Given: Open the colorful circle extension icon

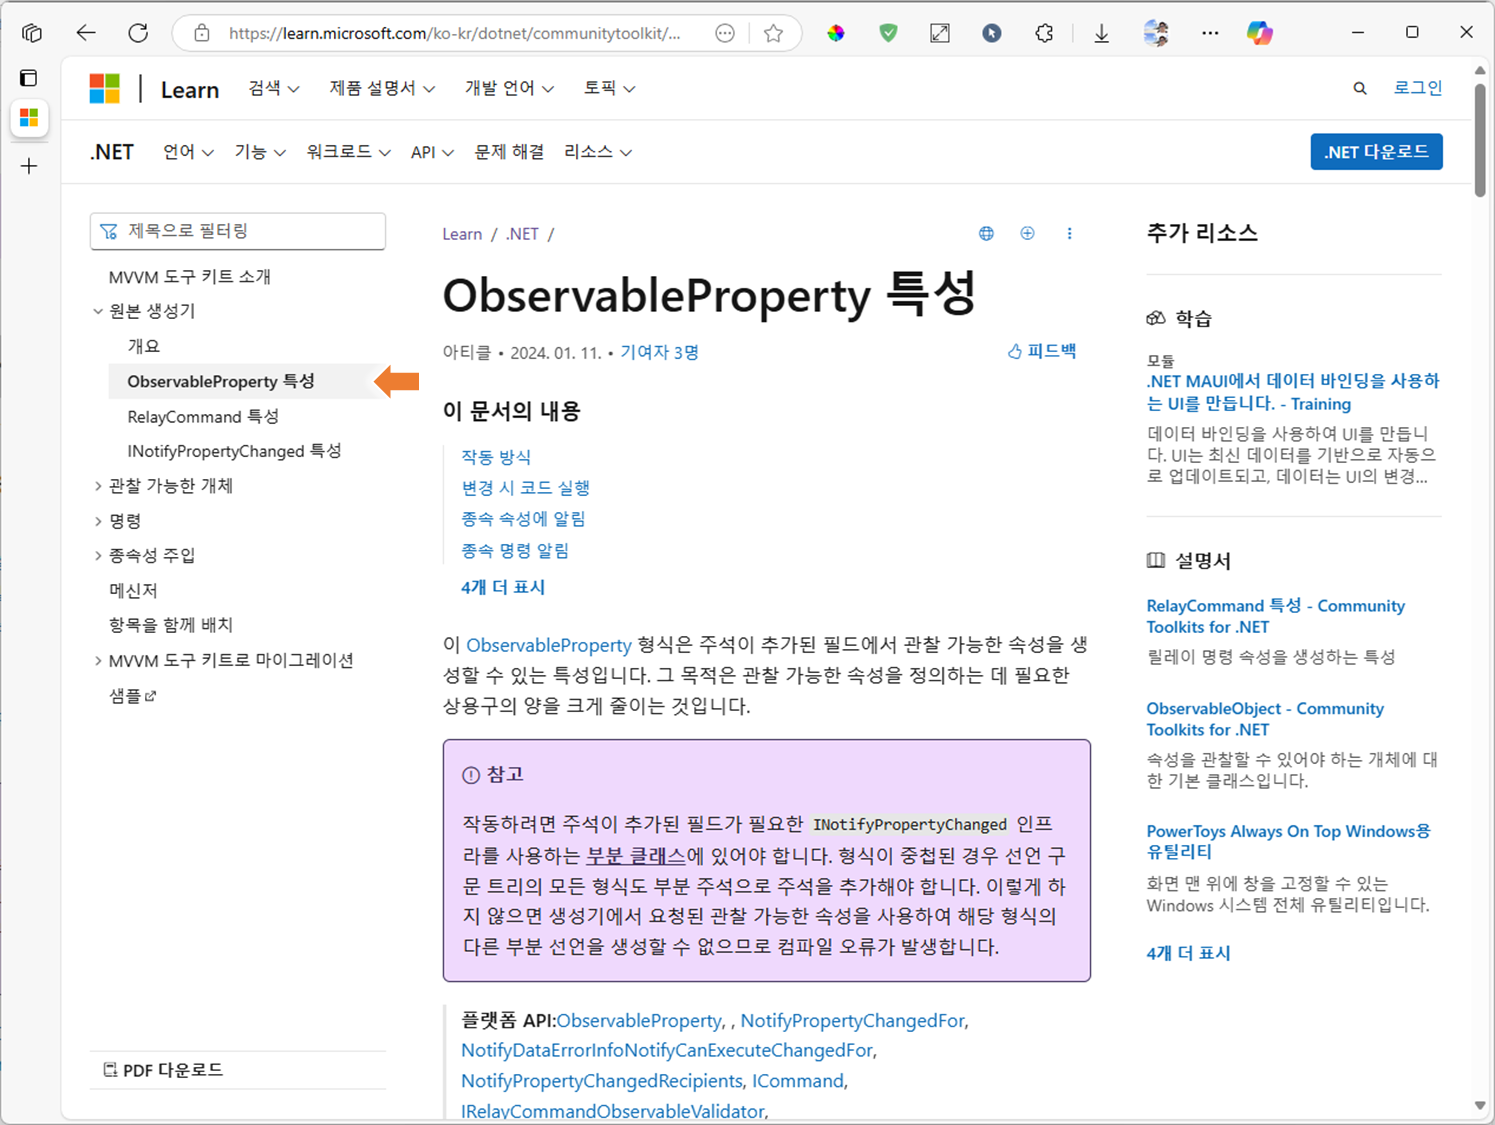Looking at the screenshot, I should click(x=836, y=33).
